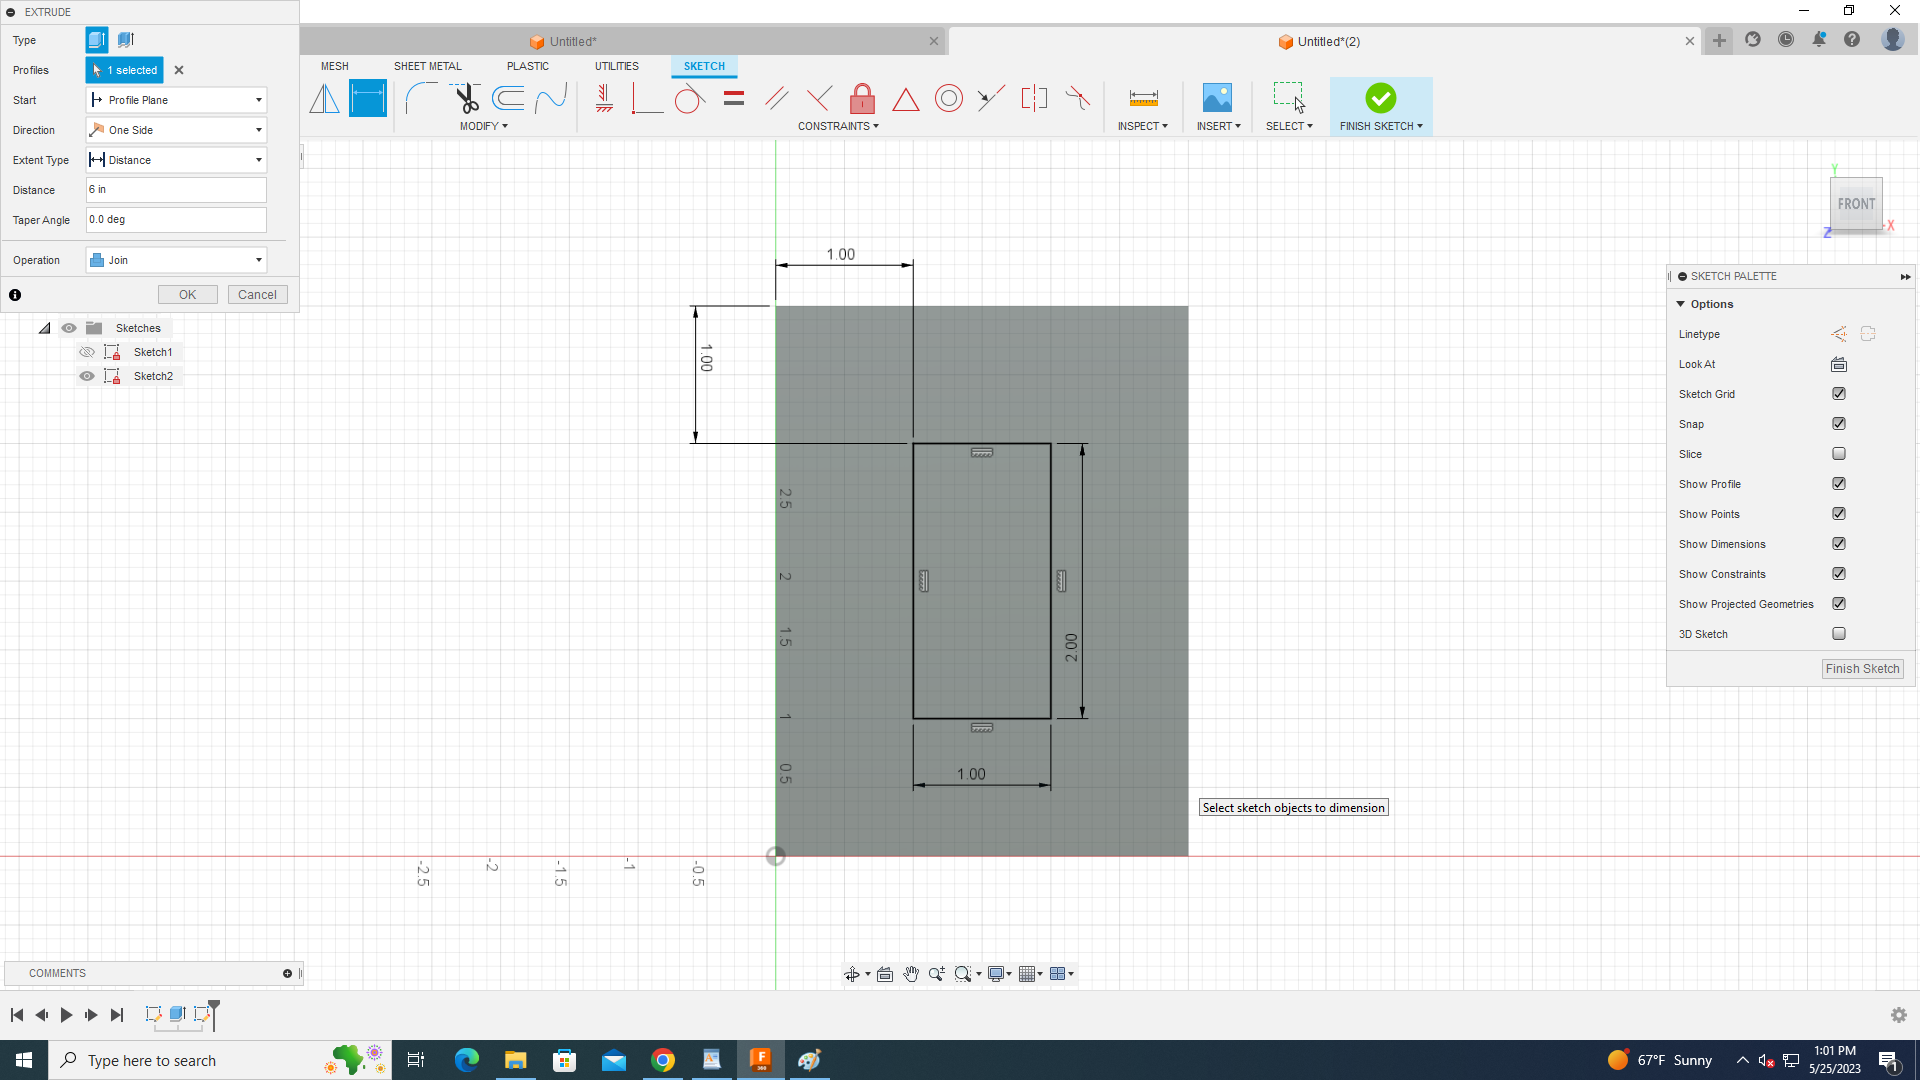Viewport: 1920px width, 1080px height.
Task: Click OK in the Extrude dialog
Action: click(187, 295)
